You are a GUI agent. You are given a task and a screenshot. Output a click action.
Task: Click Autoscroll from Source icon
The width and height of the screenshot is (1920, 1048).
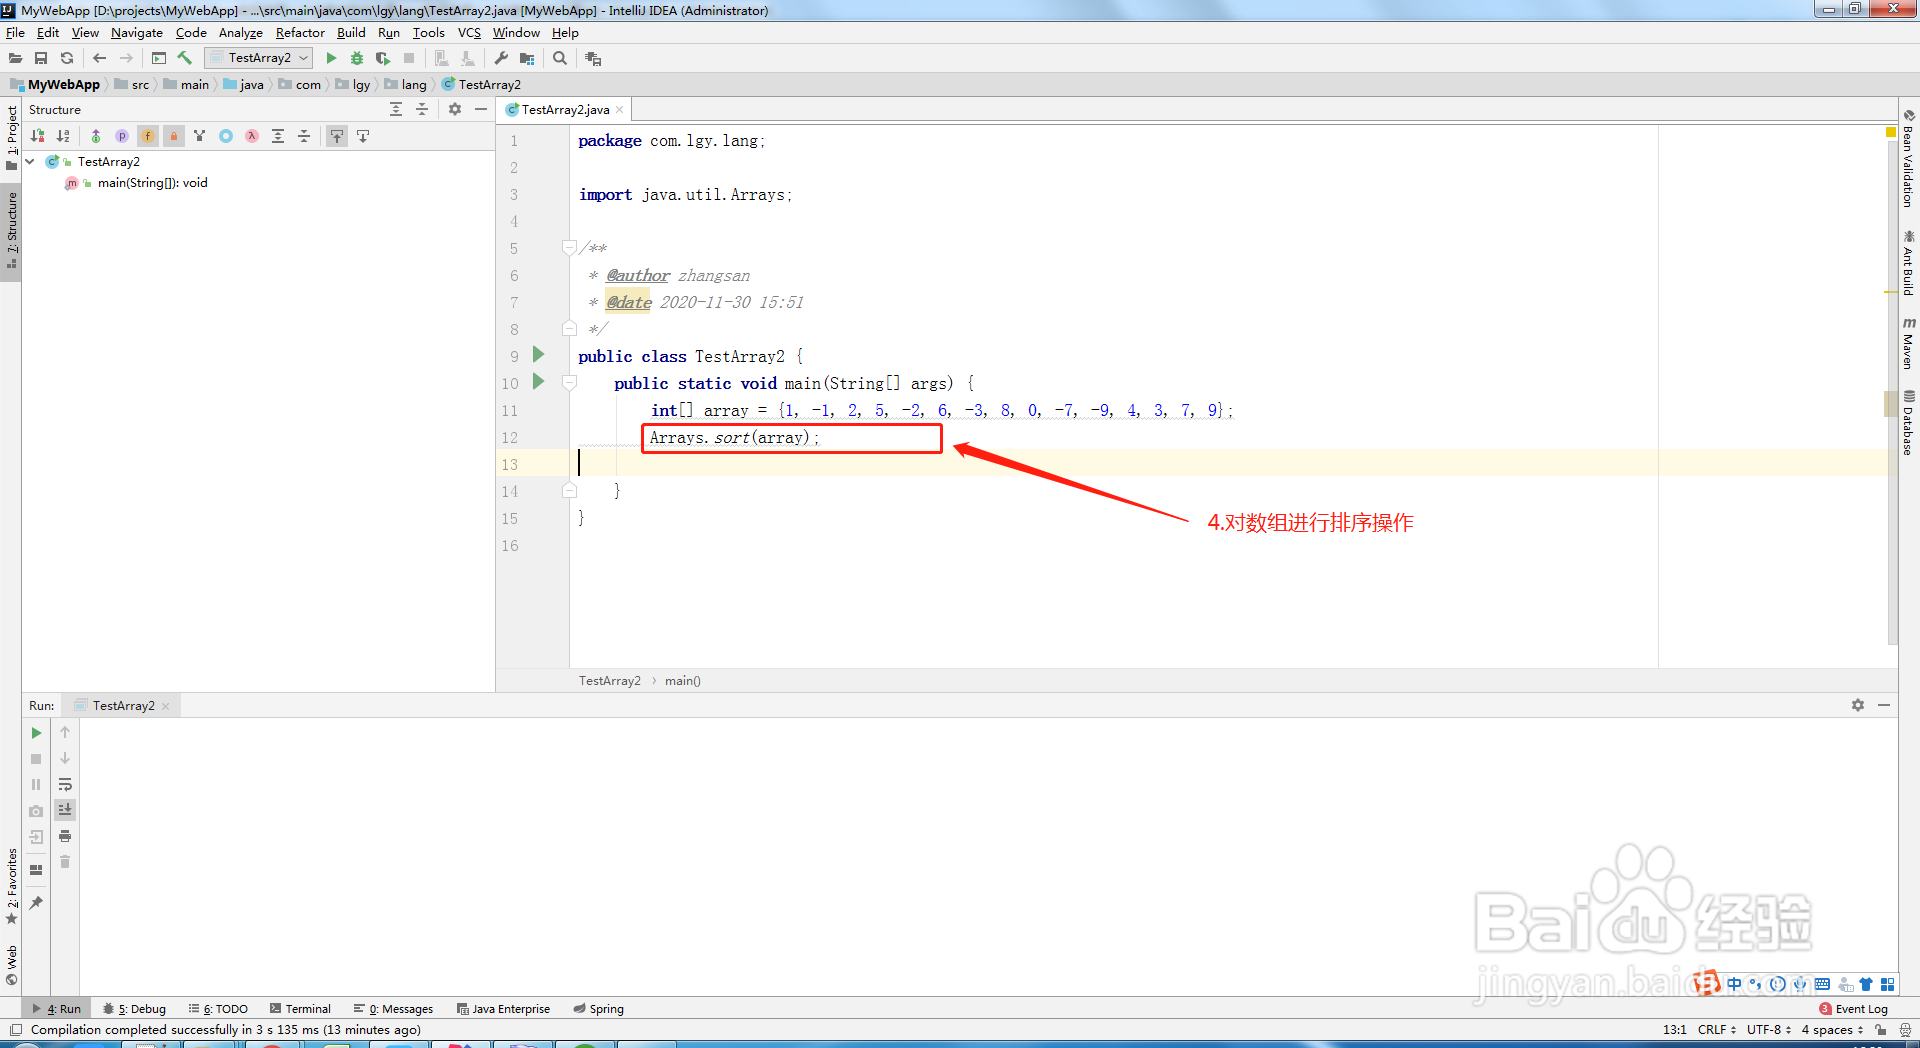tap(363, 136)
